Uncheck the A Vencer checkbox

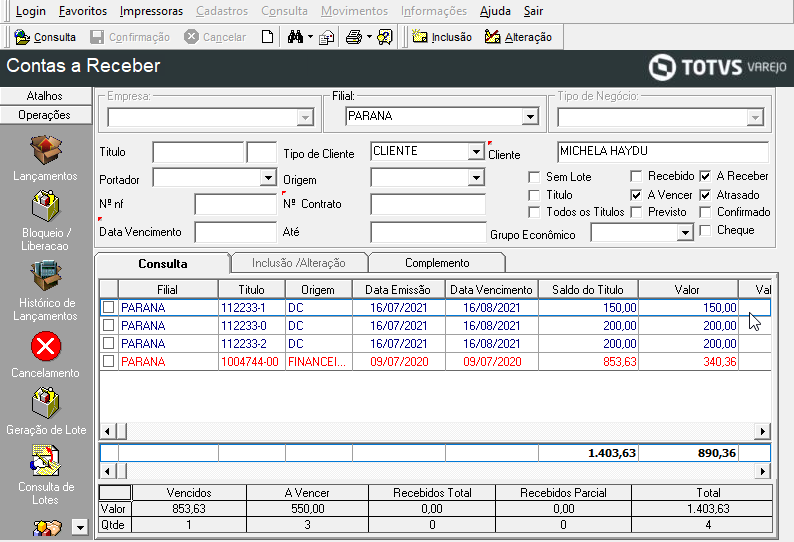(636, 195)
